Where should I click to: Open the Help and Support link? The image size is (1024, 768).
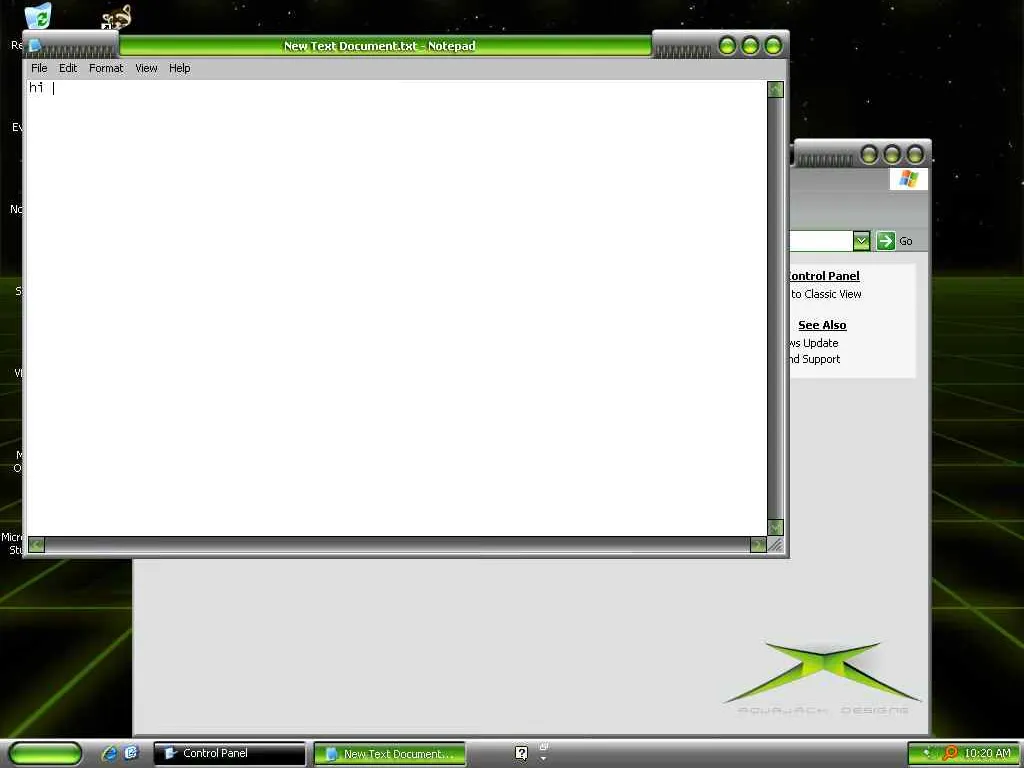(816, 359)
